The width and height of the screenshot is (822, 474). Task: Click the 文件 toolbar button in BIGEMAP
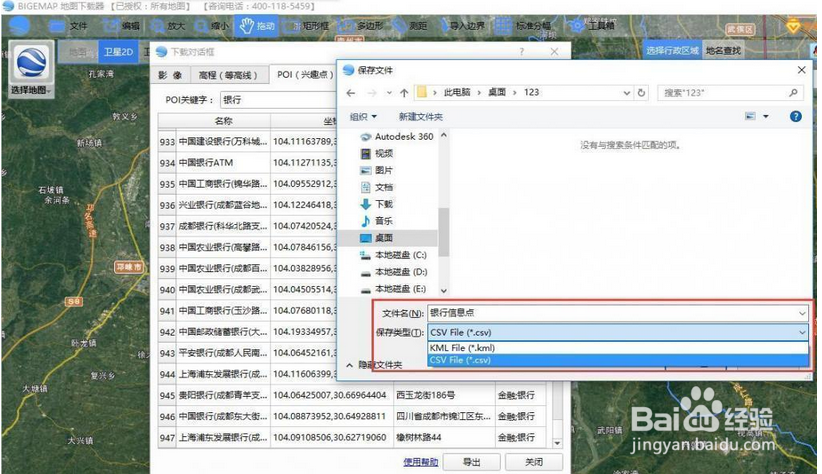click(68, 25)
